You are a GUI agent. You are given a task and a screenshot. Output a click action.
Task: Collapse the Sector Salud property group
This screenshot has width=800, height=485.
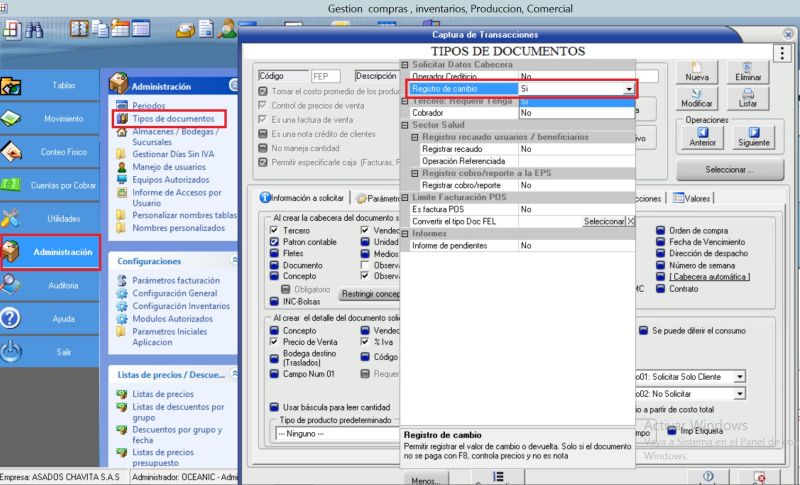pos(406,125)
